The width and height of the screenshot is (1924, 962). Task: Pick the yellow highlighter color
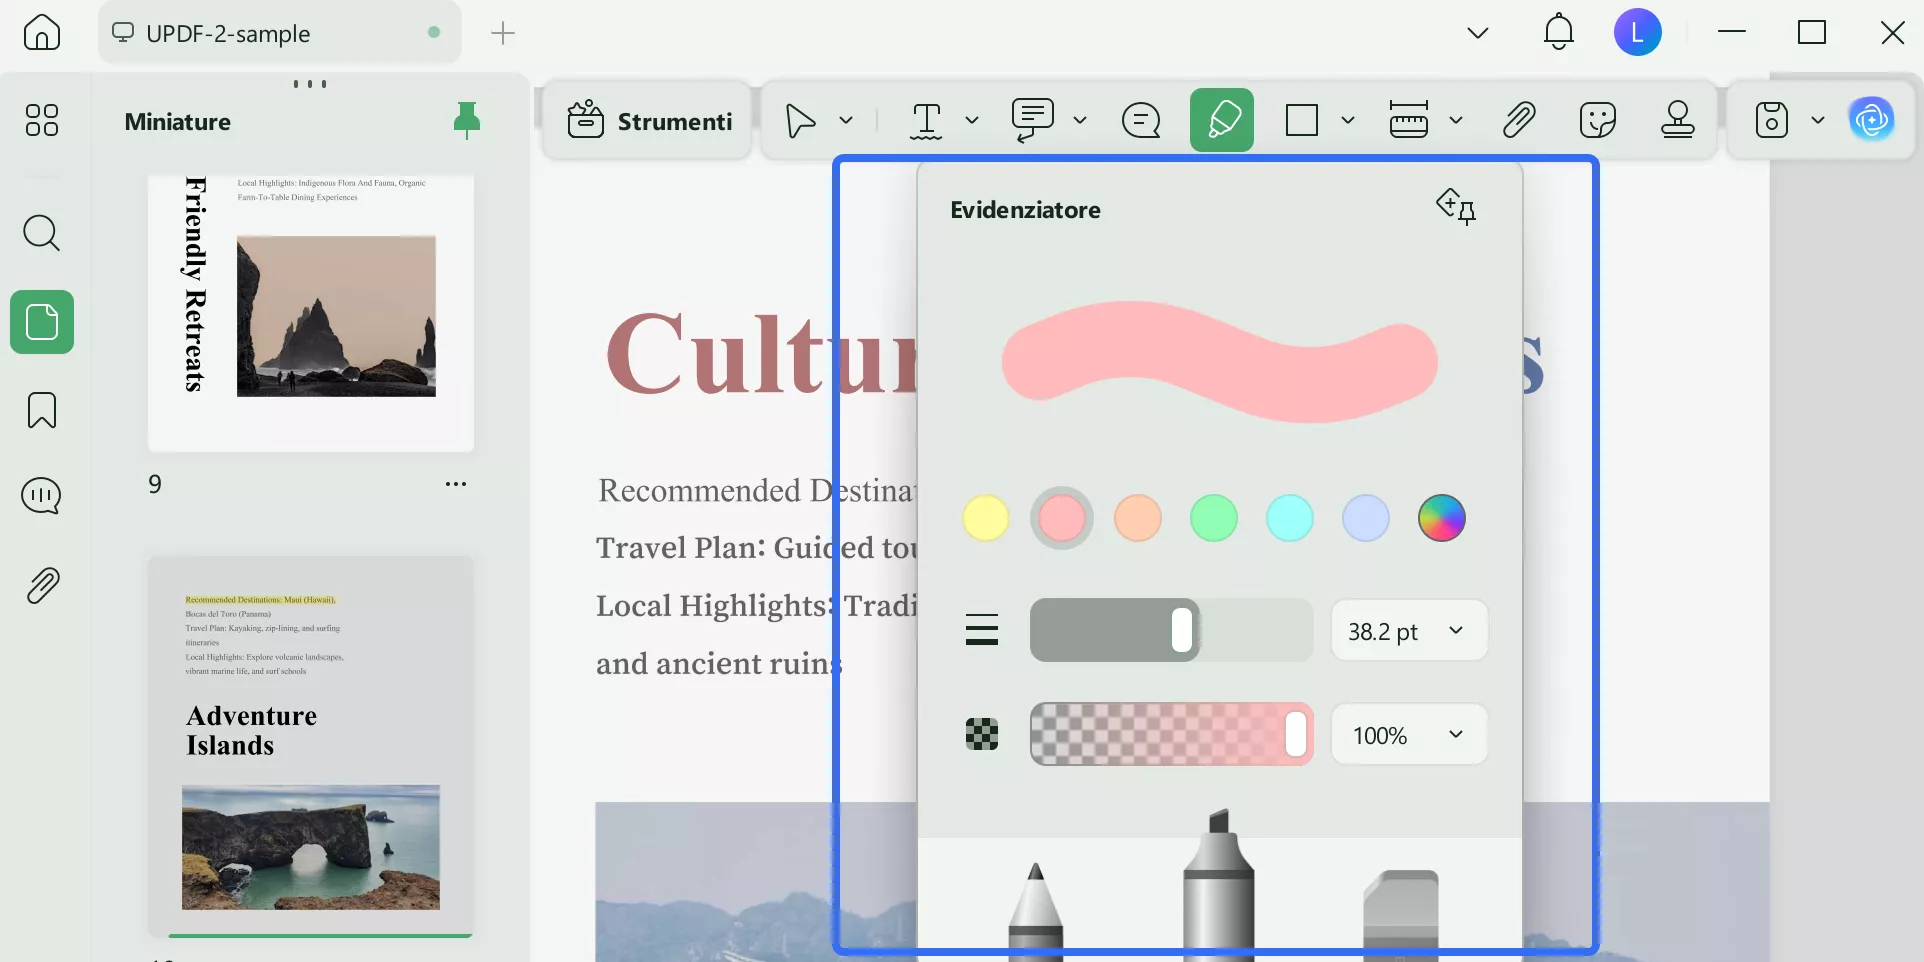tap(986, 518)
